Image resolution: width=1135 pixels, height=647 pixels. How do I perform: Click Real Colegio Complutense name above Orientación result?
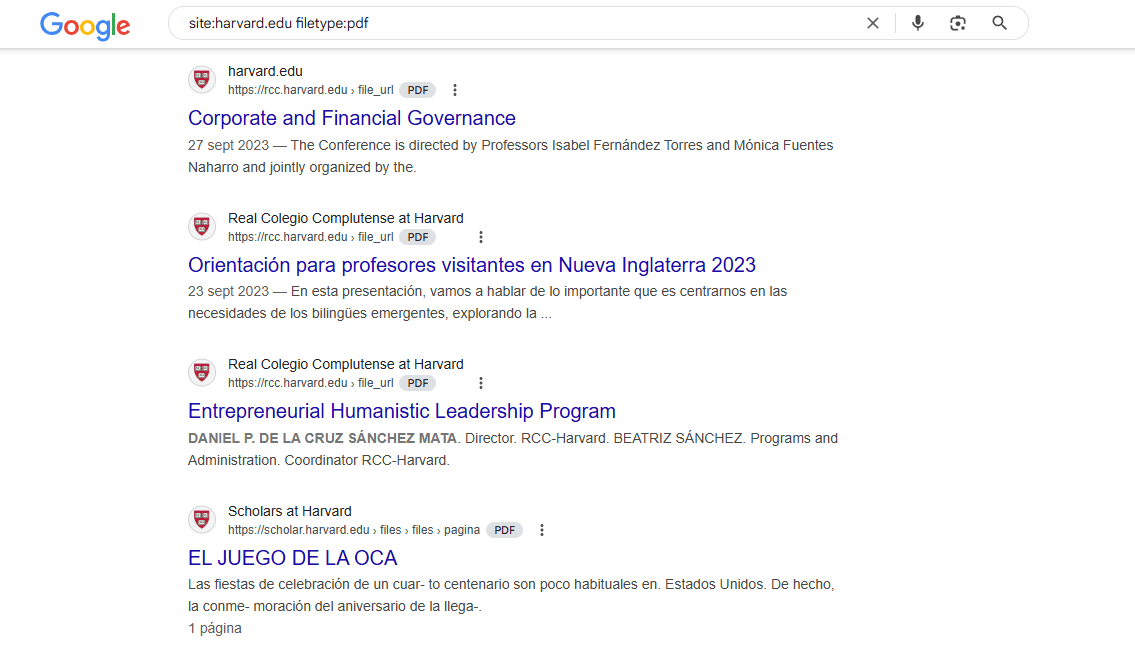345,218
